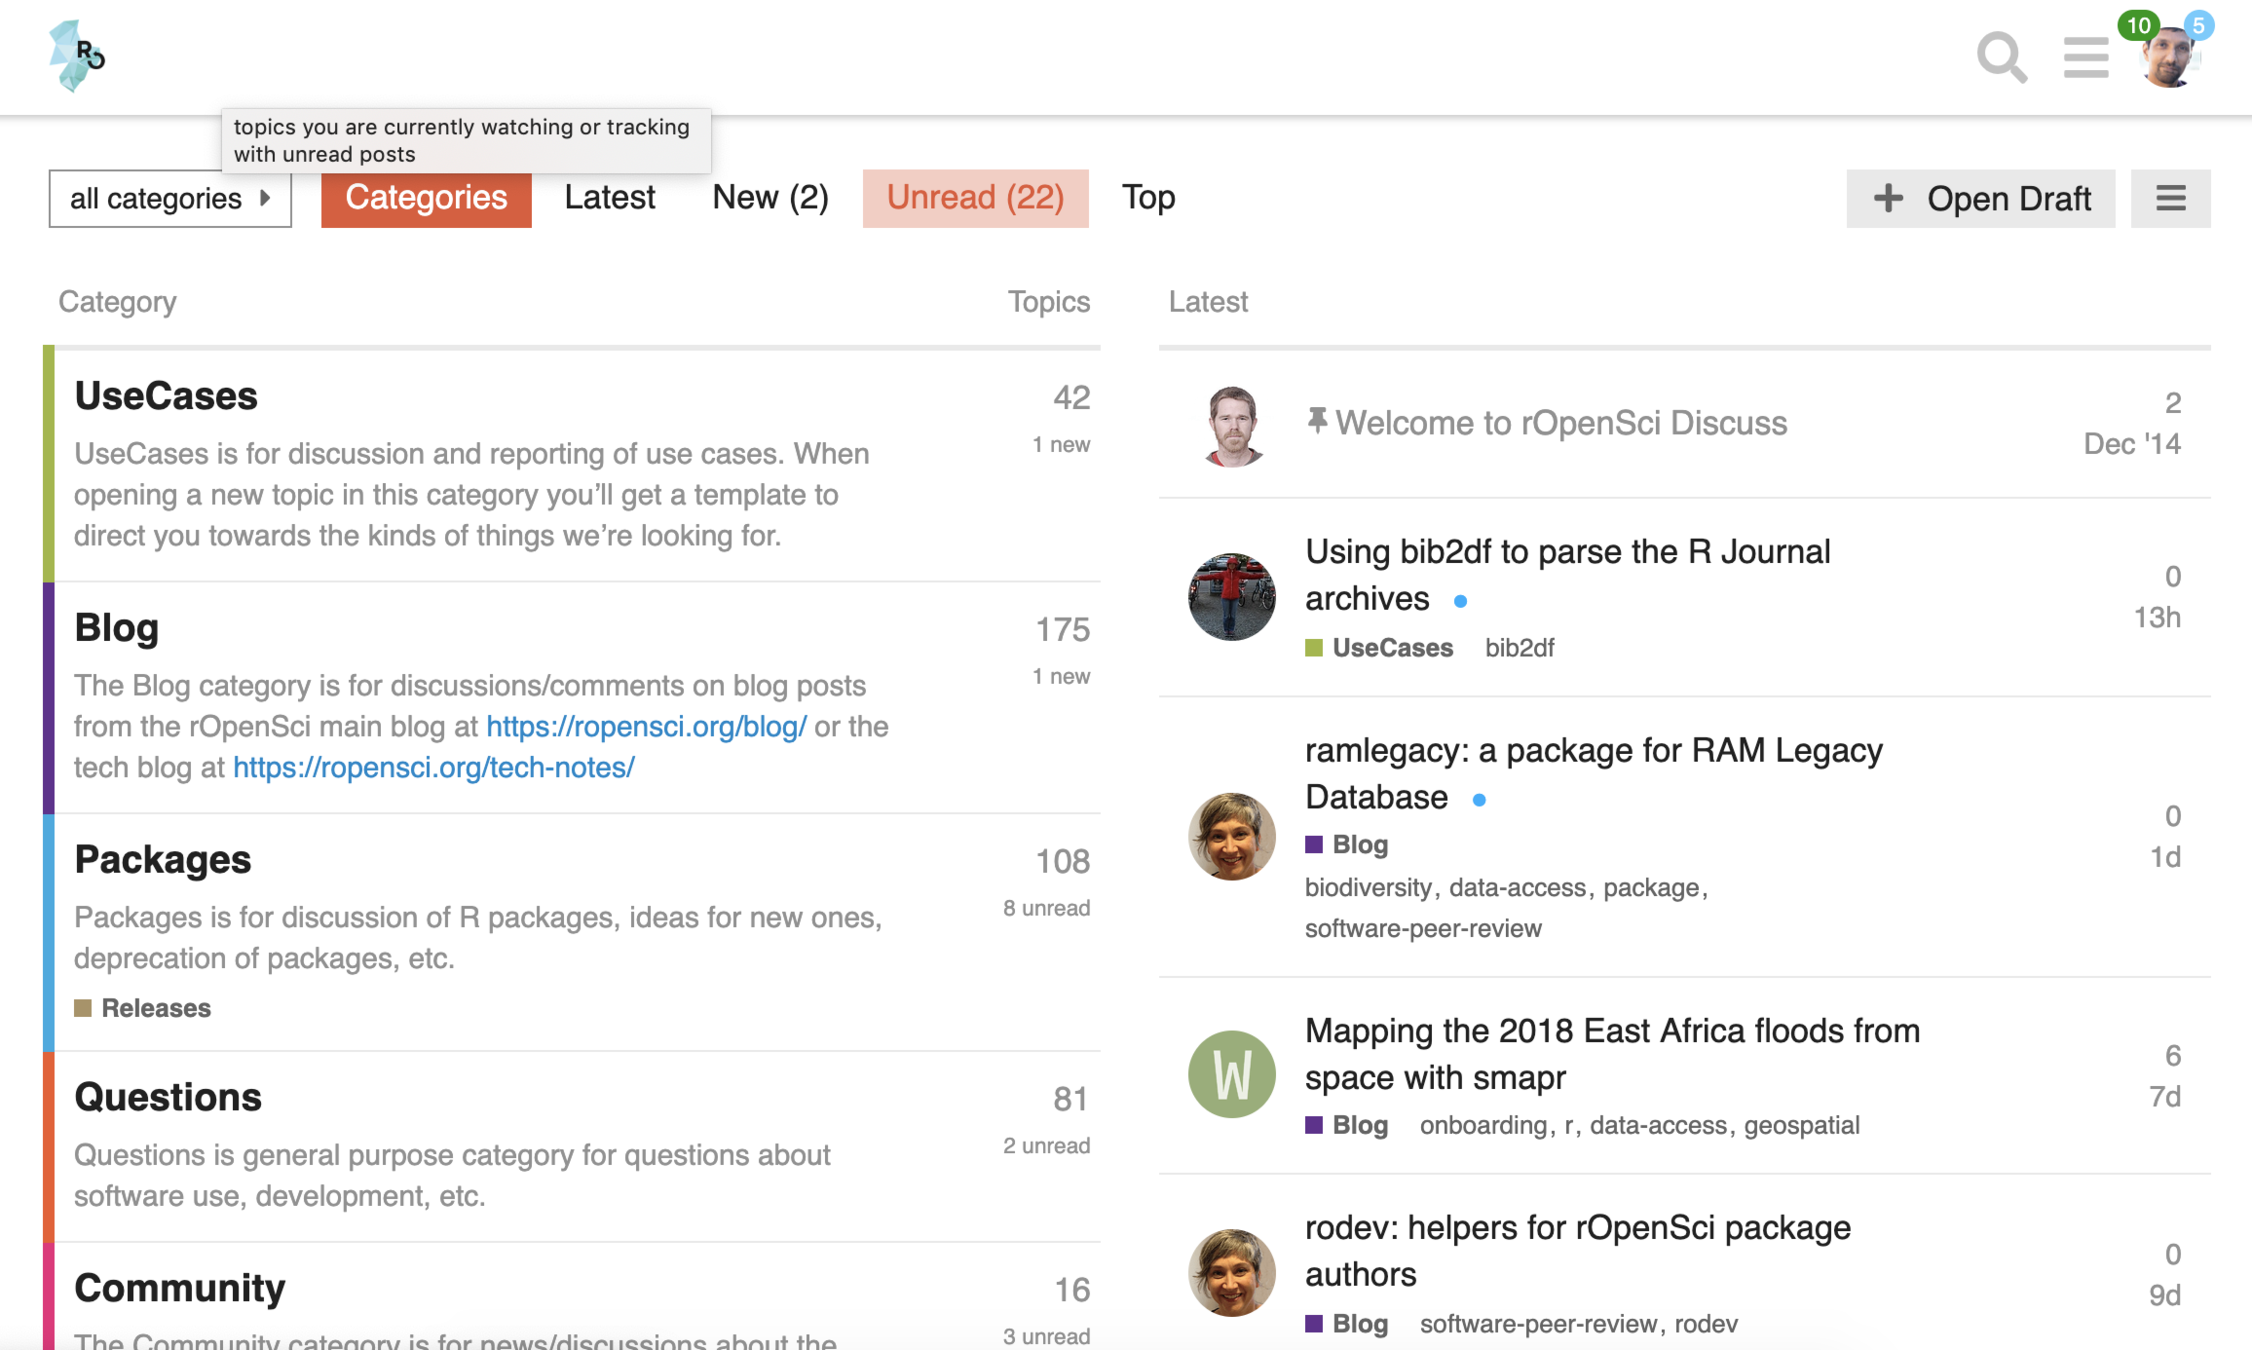The image size is (2252, 1350).
Task: Click software-peer-review tag on ramlegacy topic
Action: coord(1423,929)
